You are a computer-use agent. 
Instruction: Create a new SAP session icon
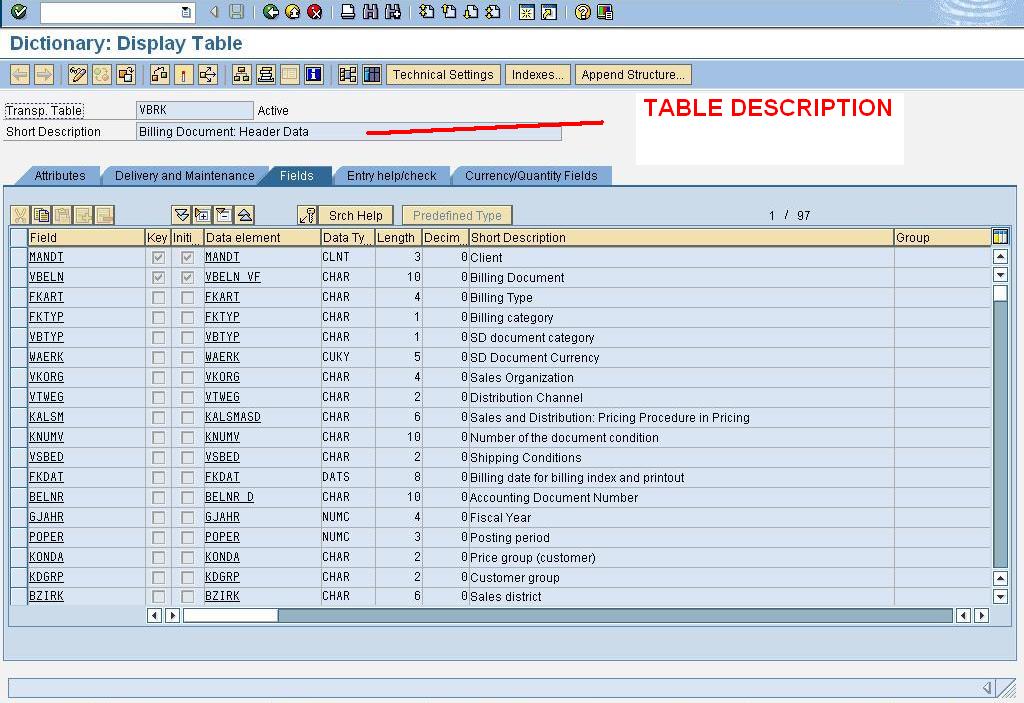tap(525, 13)
